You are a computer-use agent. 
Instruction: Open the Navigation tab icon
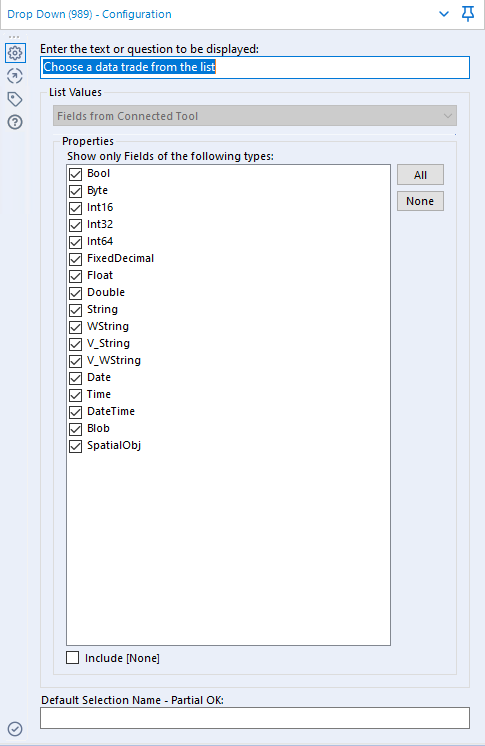tap(15, 76)
